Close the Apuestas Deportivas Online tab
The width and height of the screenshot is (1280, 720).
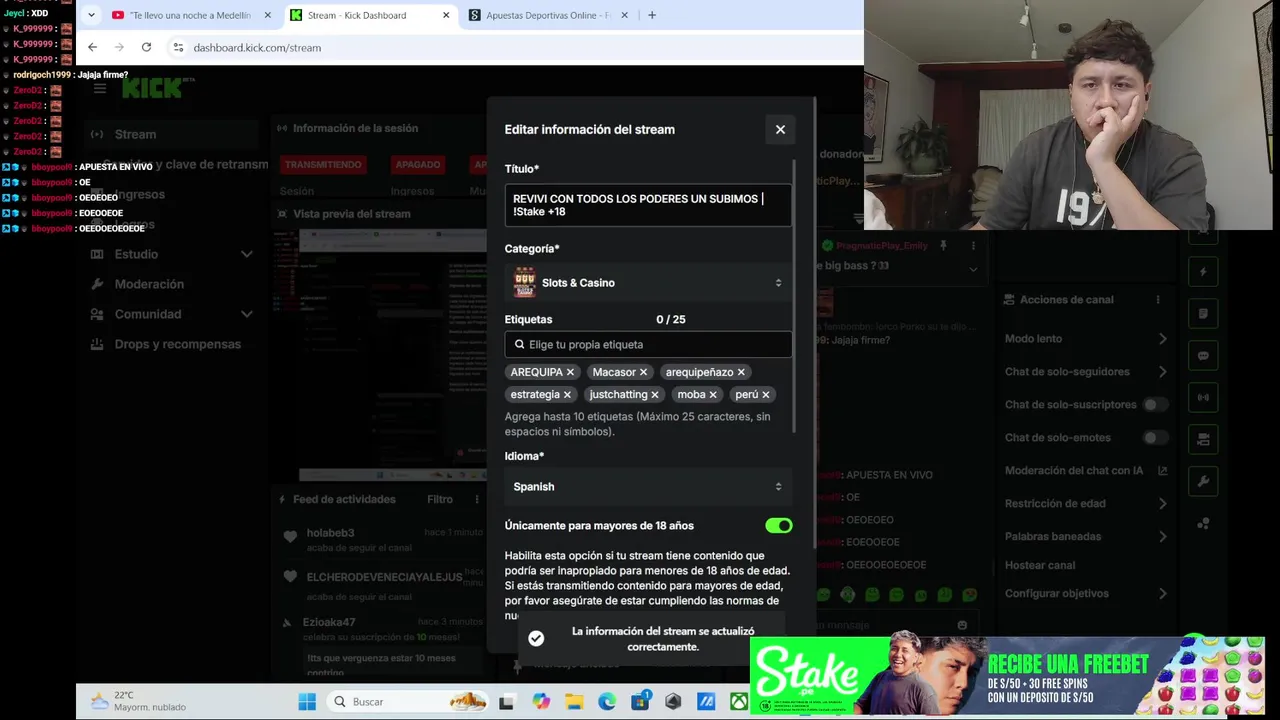point(625,15)
